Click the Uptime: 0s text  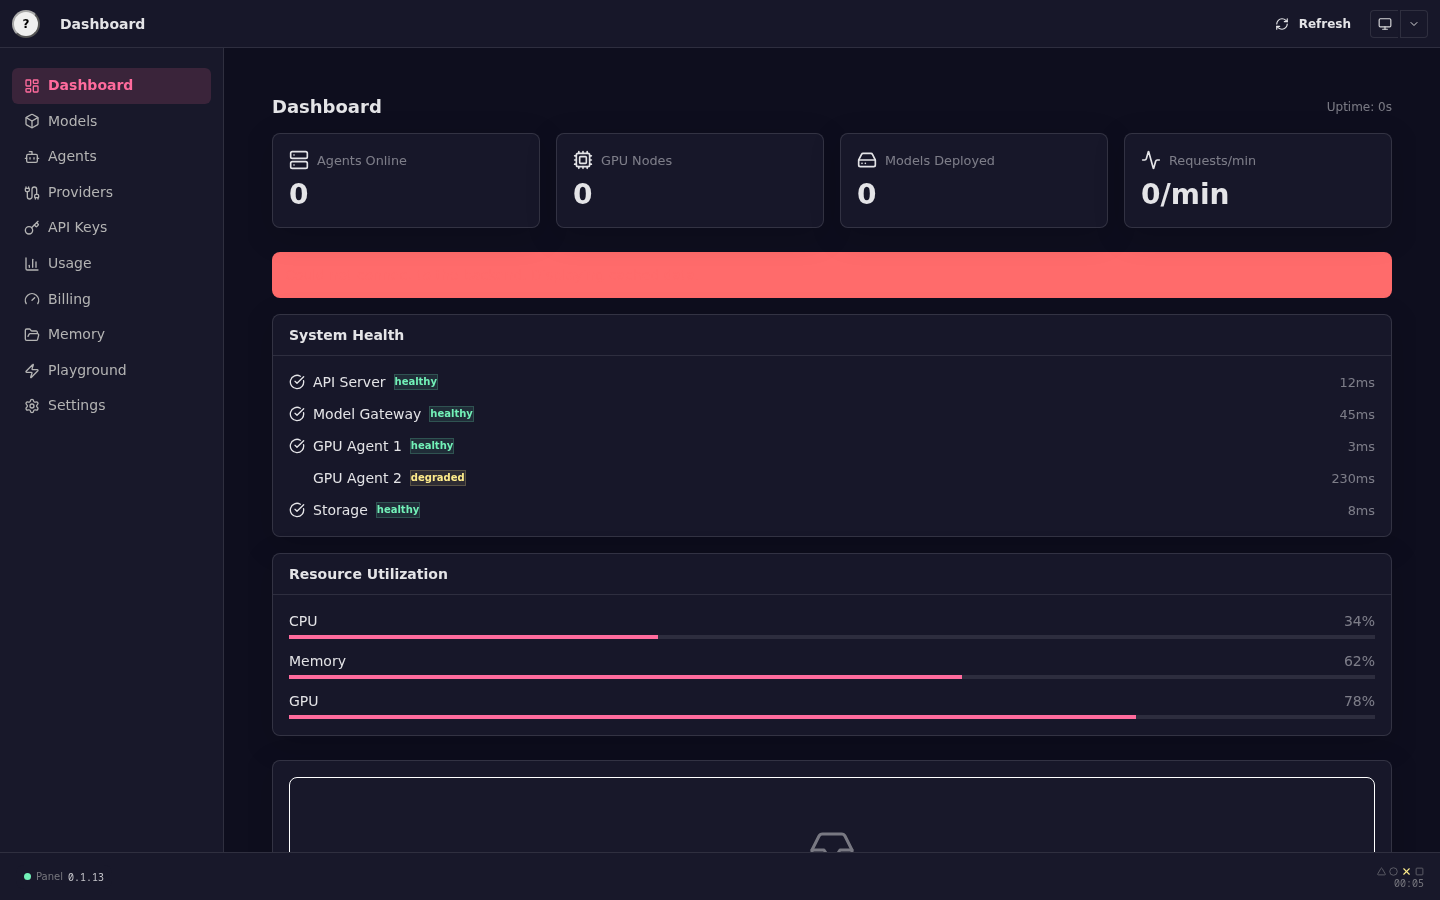pyautogui.click(x=1359, y=107)
